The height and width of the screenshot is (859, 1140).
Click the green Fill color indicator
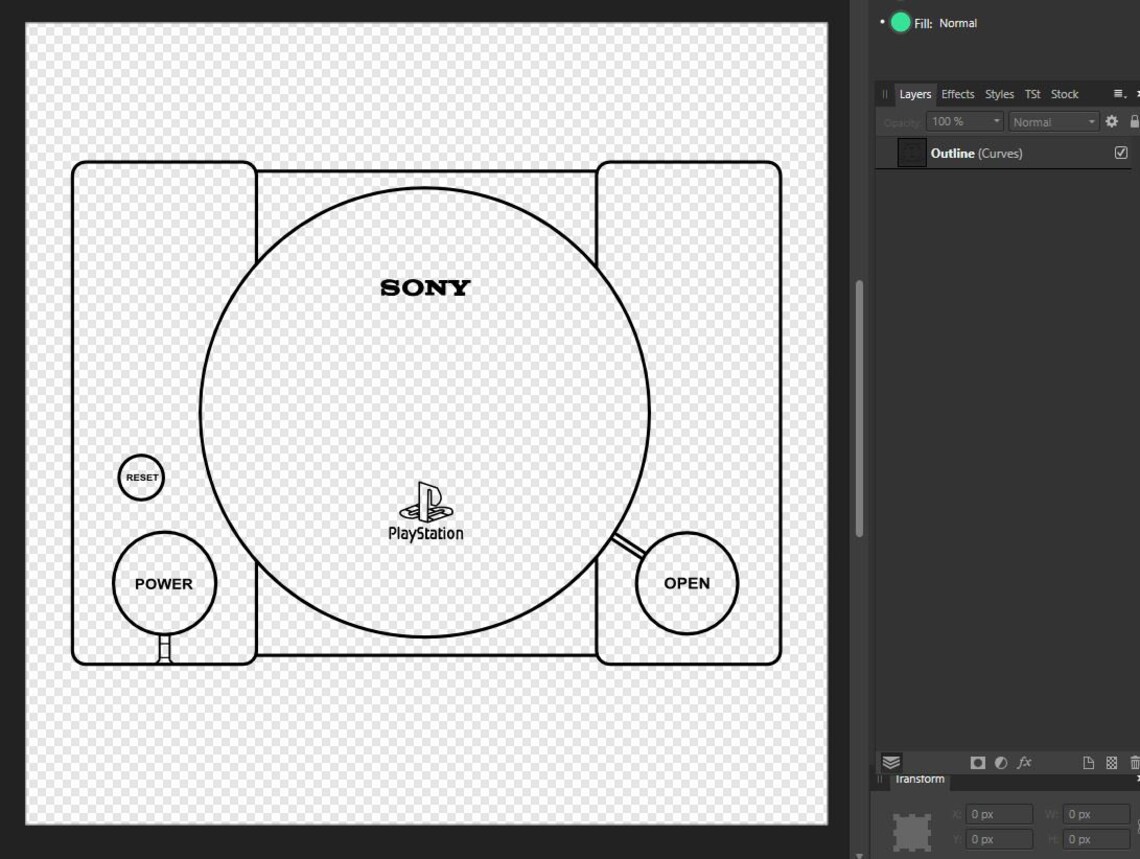point(900,22)
